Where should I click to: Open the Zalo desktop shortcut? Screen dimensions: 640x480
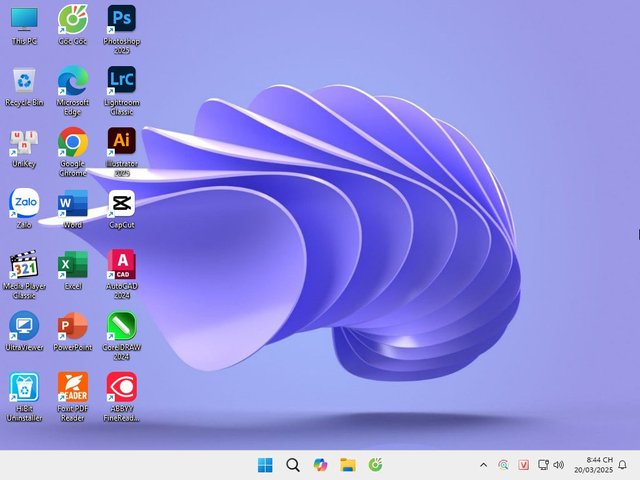(24, 208)
